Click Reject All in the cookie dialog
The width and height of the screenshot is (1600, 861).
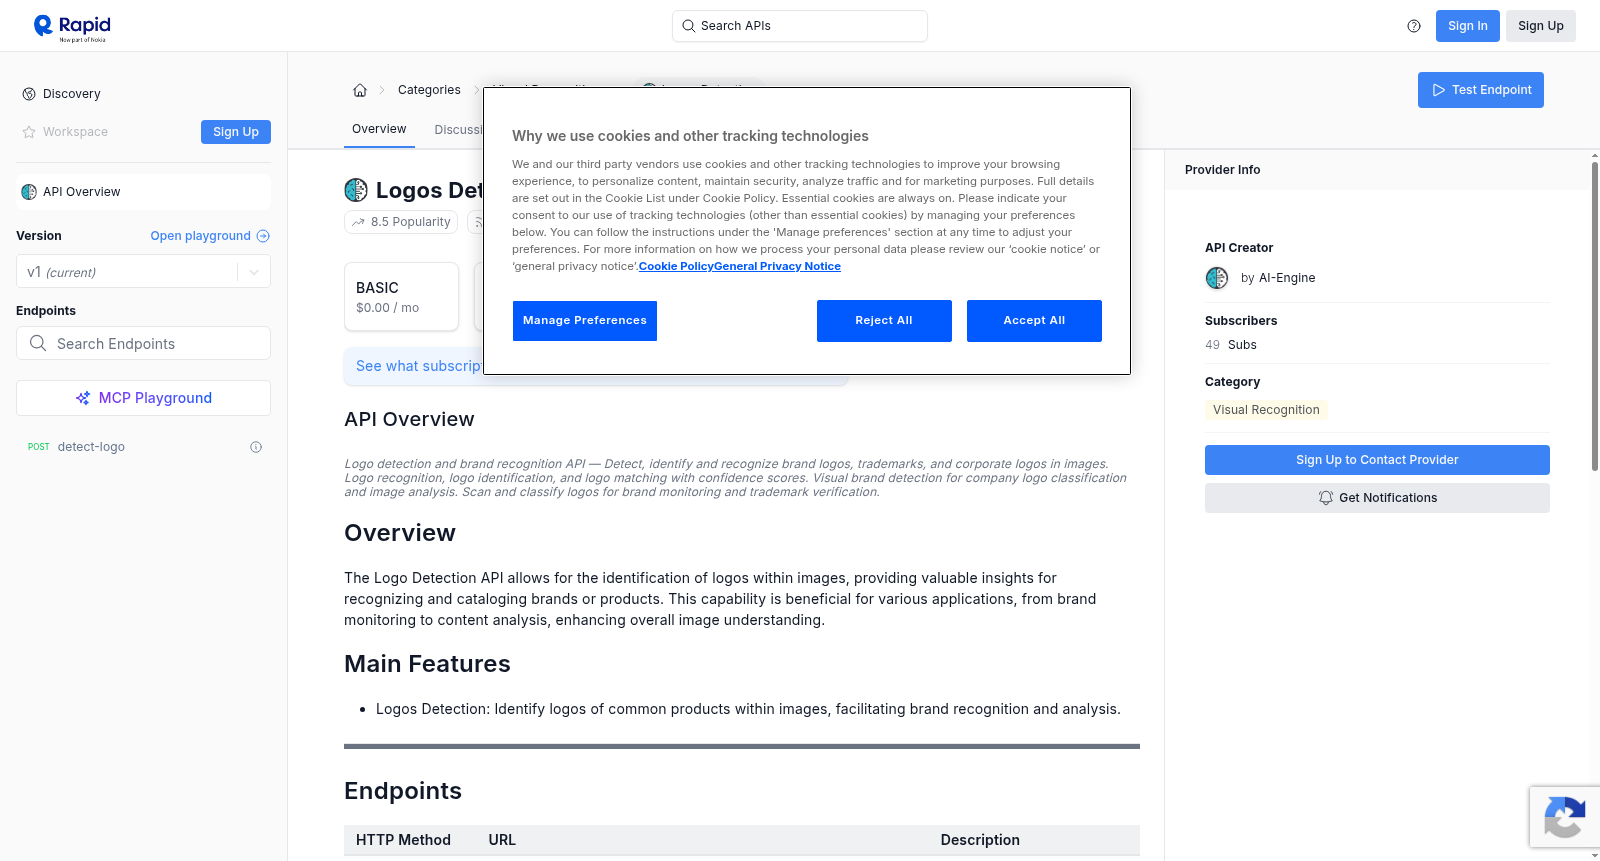click(x=884, y=321)
